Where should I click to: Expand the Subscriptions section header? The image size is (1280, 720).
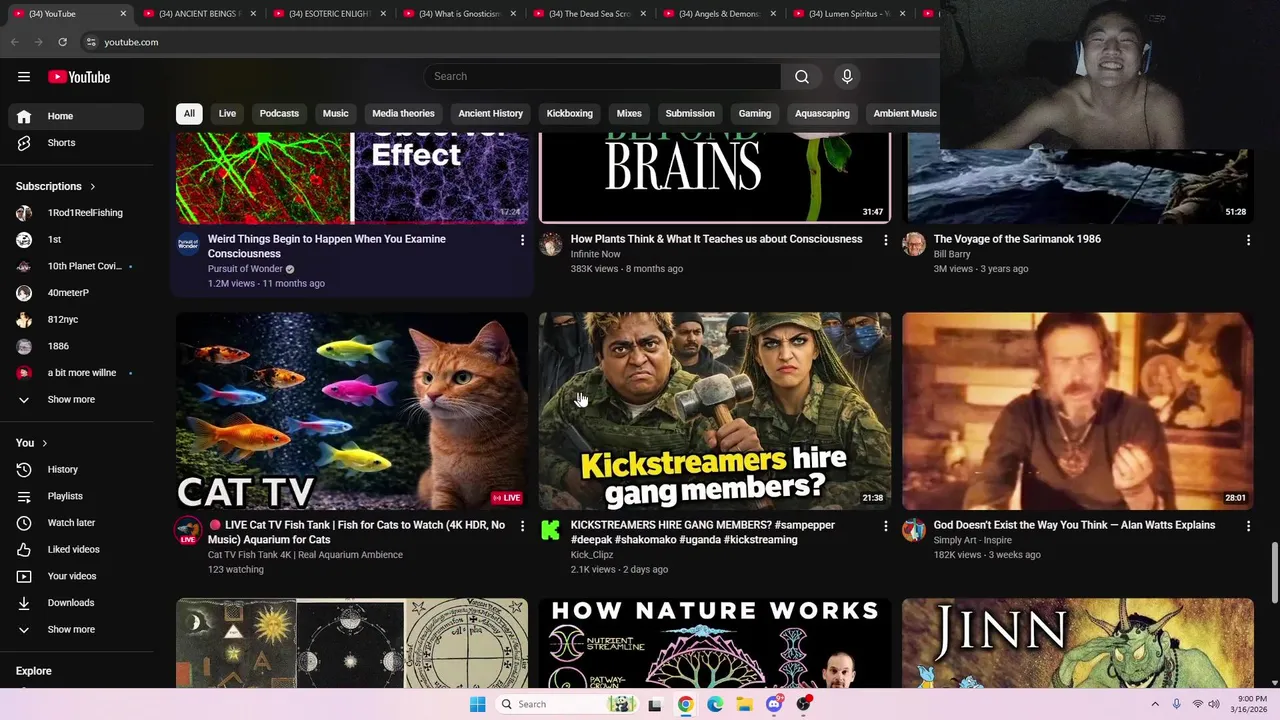56,186
